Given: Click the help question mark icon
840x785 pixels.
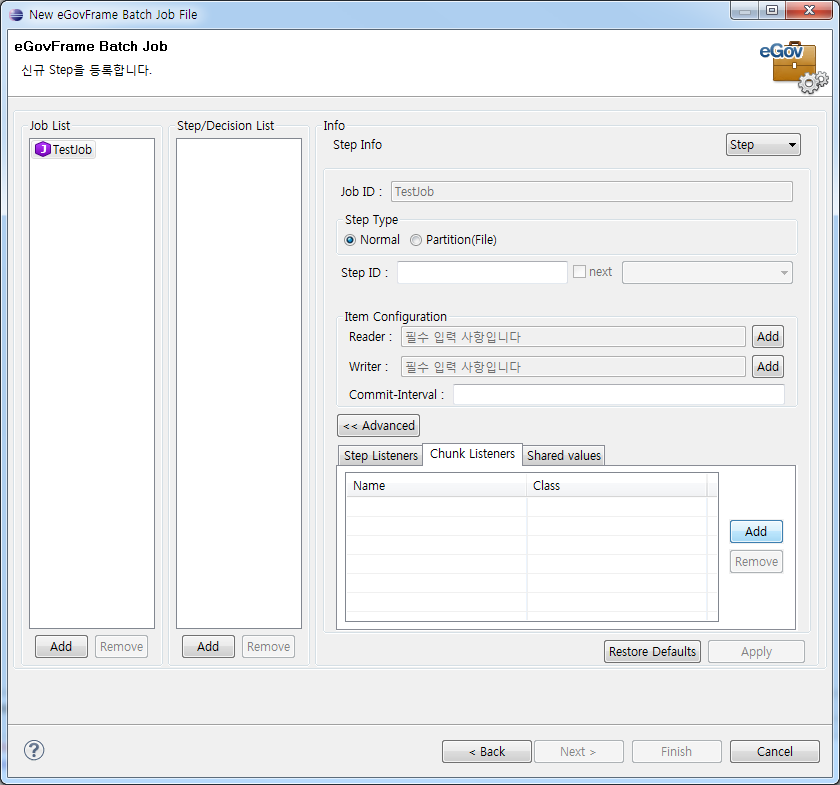Looking at the screenshot, I should click(34, 750).
